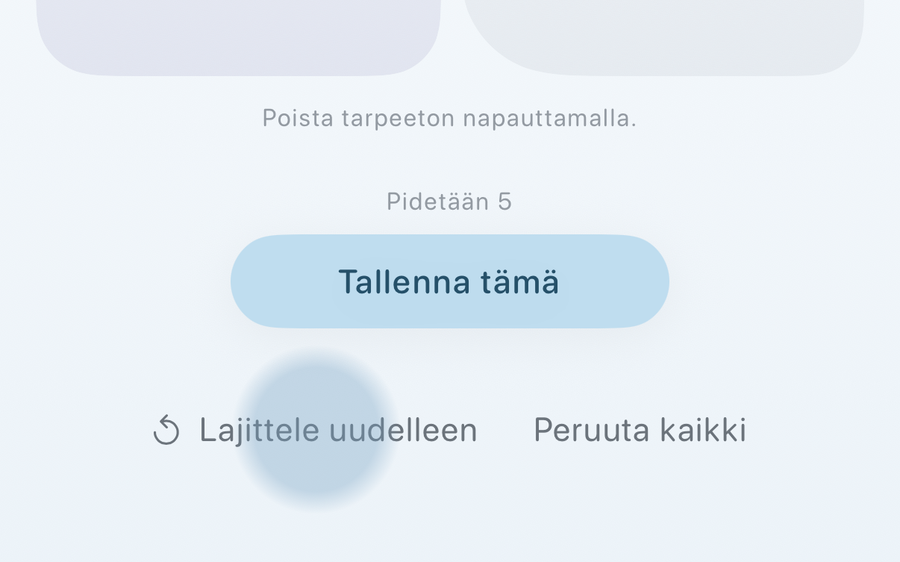The height and width of the screenshot is (562, 900).
Task: Re-sort items using the counterclockwise arrow icon
Action: 166,429
